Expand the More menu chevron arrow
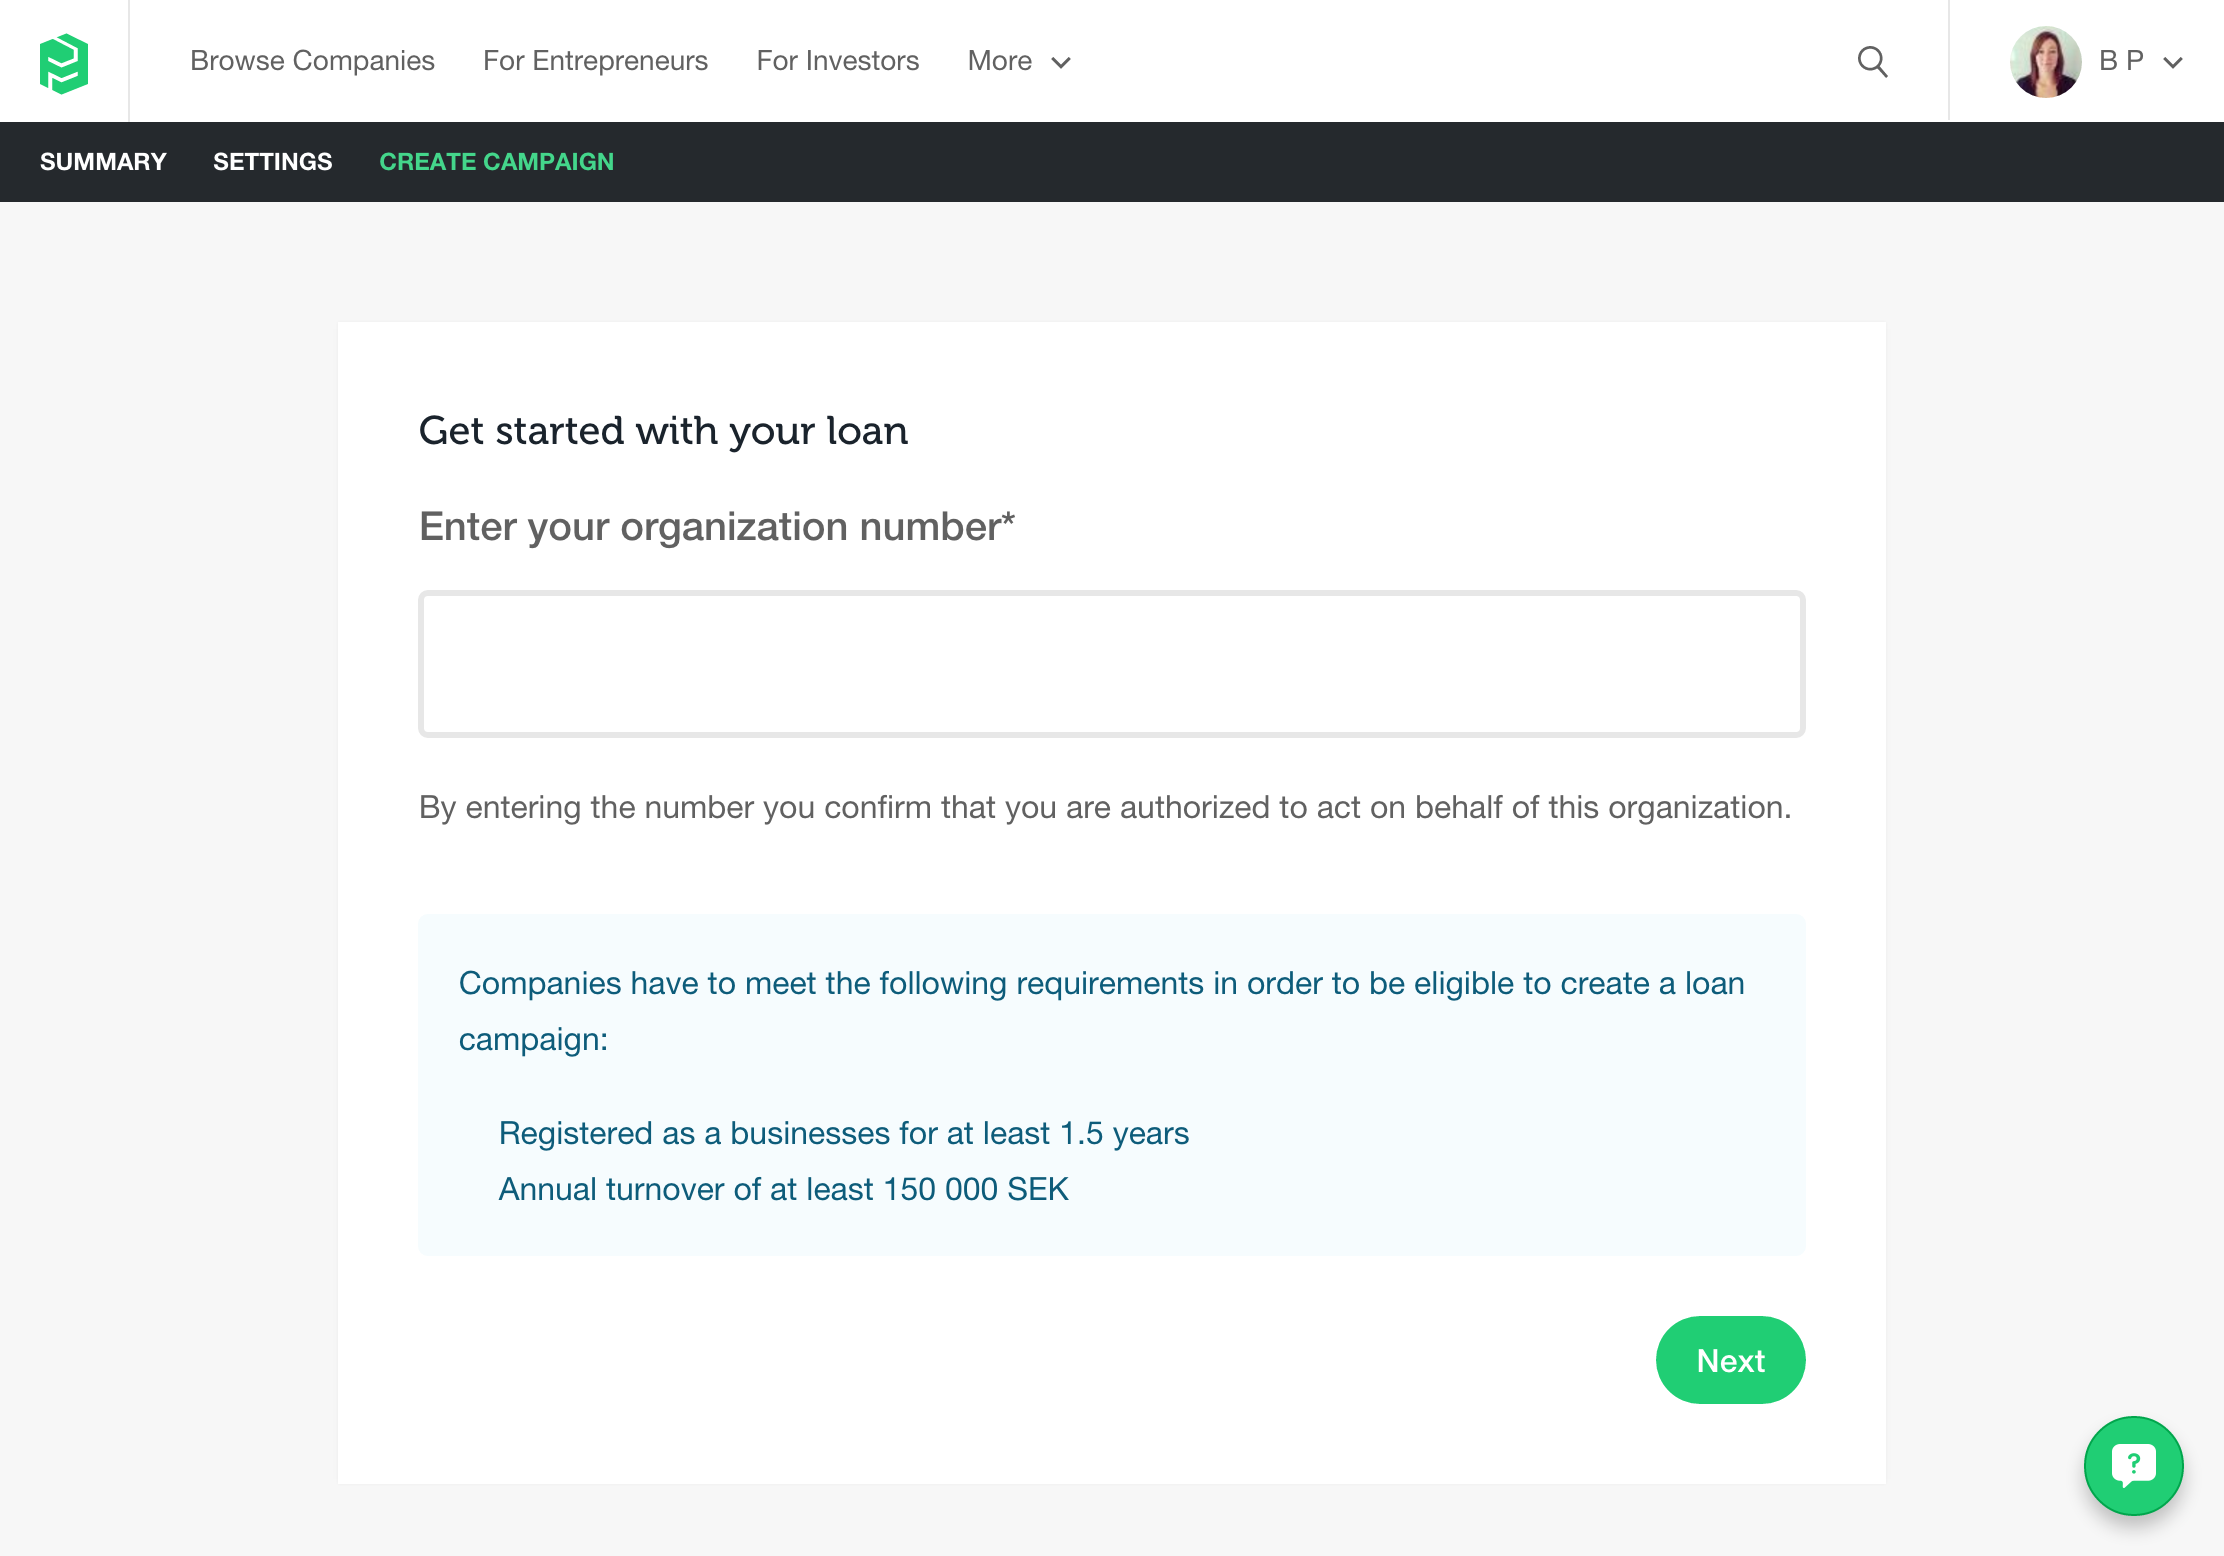The height and width of the screenshot is (1556, 2224). point(1061,63)
